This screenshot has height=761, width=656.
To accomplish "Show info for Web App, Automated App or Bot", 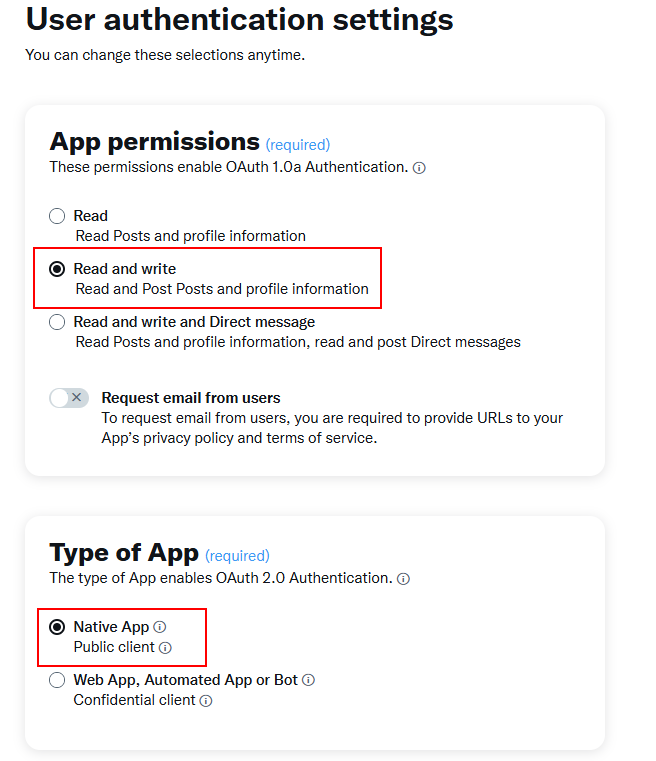I will coord(309,680).
